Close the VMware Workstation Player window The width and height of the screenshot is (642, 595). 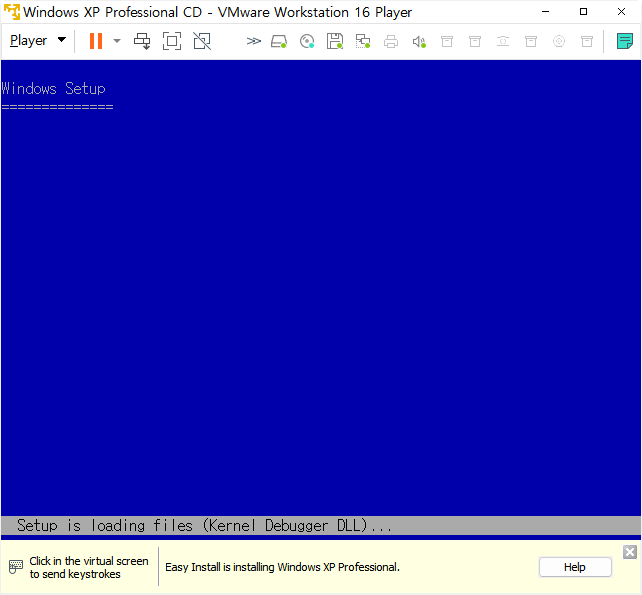(621, 12)
